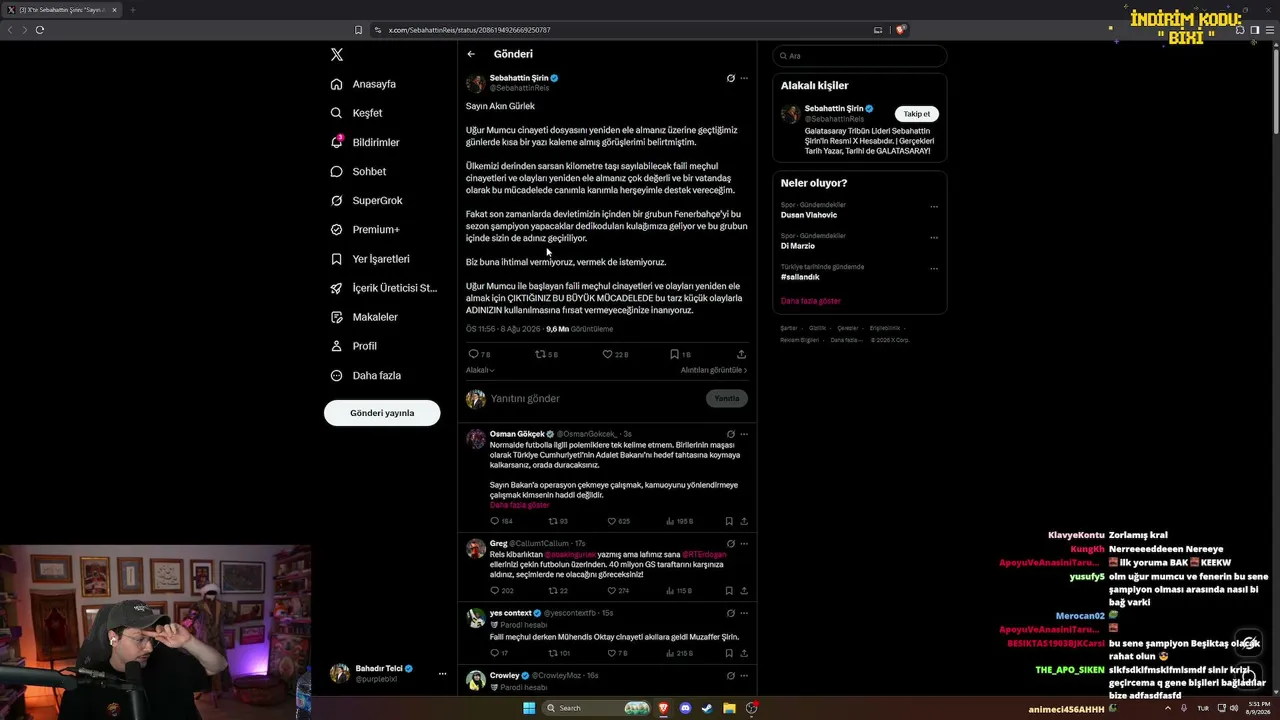Image resolution: width=1280 pixels, height=720 pixels.
Task: Like Sebahattin Şirin's main post
Action: pyautogui.click(x=607, y=354)
